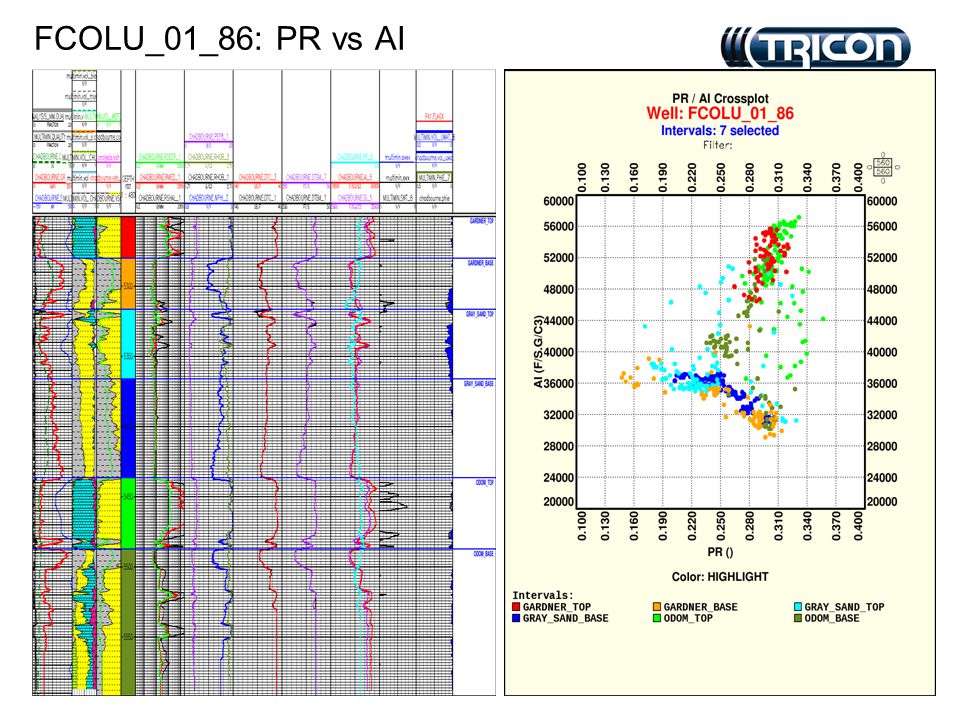Select the GRAY_SAND_TOP legend label
This screenshot has height=720, width=960.
[x=844, y=607]
